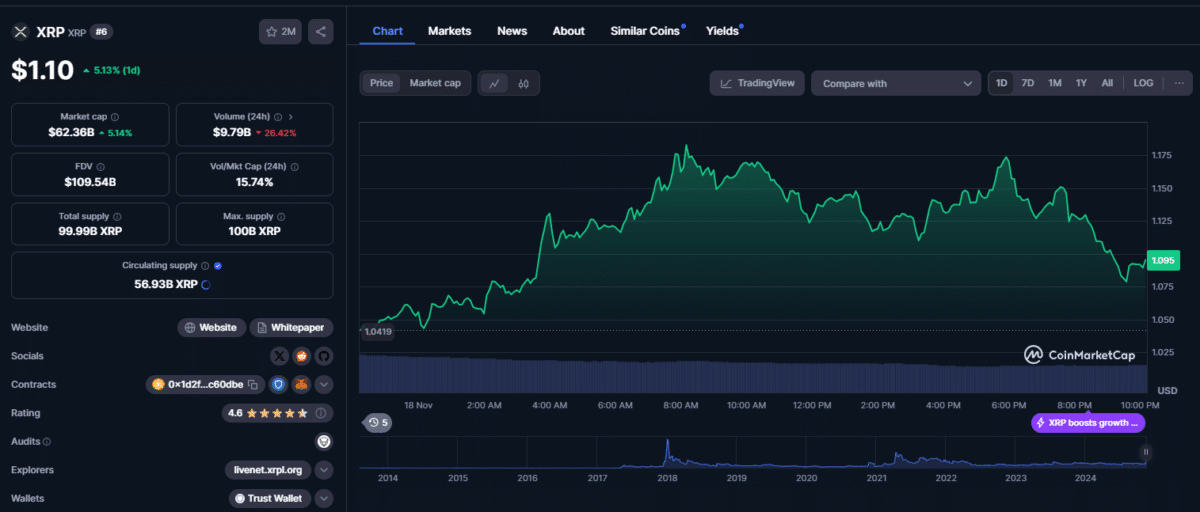Open the Compare with dropdown
1200x512 pixels.
[896, 83]
